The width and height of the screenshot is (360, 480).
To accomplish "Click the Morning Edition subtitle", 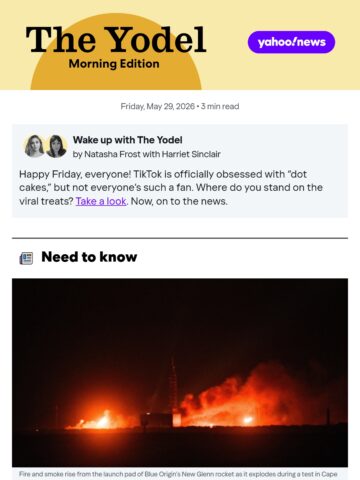I will point(114,64).
